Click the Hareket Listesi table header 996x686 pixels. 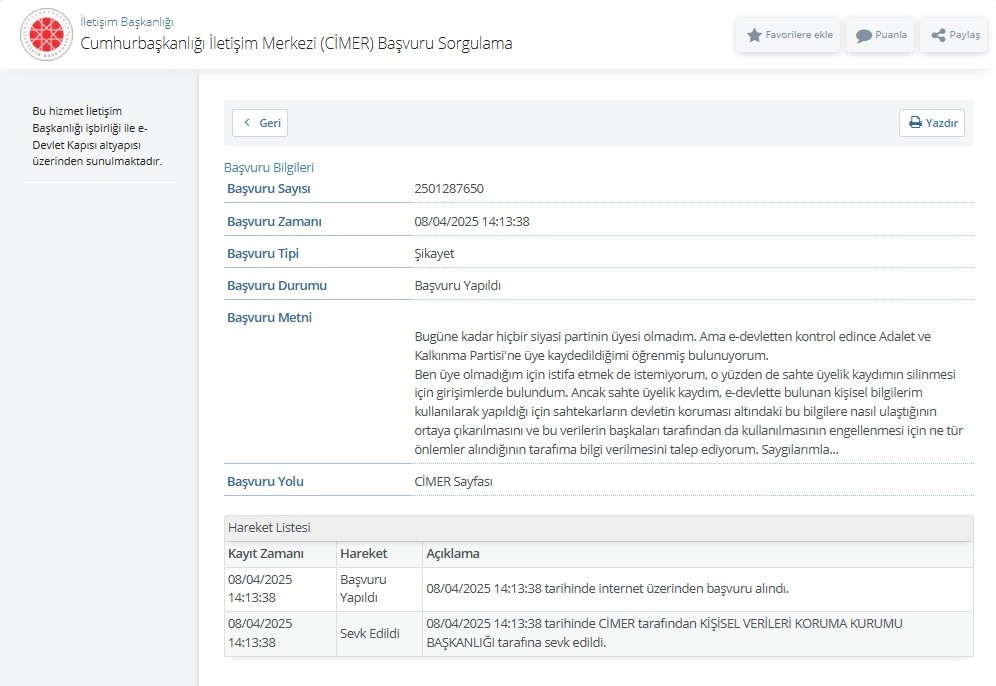pos(598,528)
